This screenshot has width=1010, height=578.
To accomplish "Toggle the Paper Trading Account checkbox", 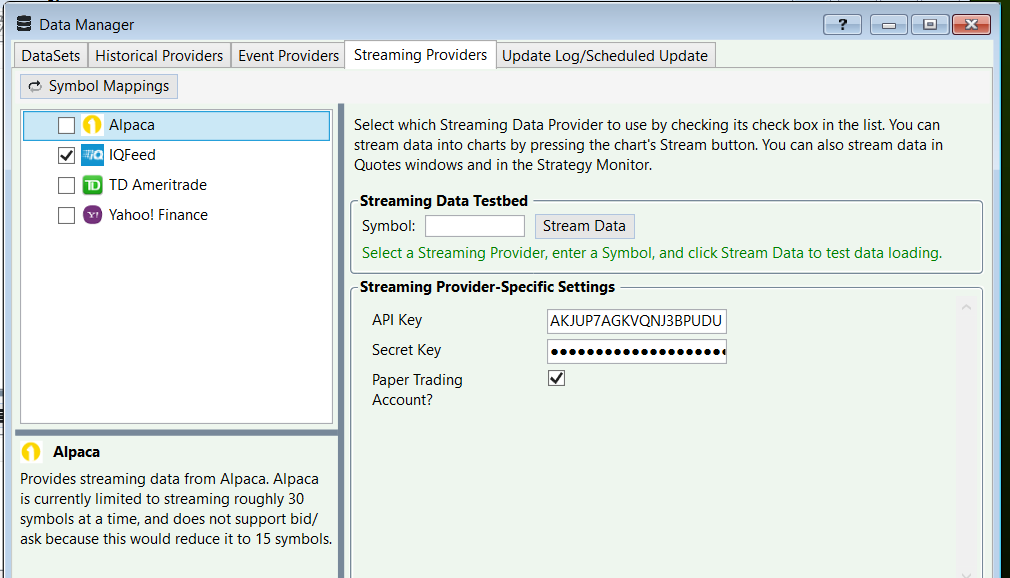I will point(557,379).
